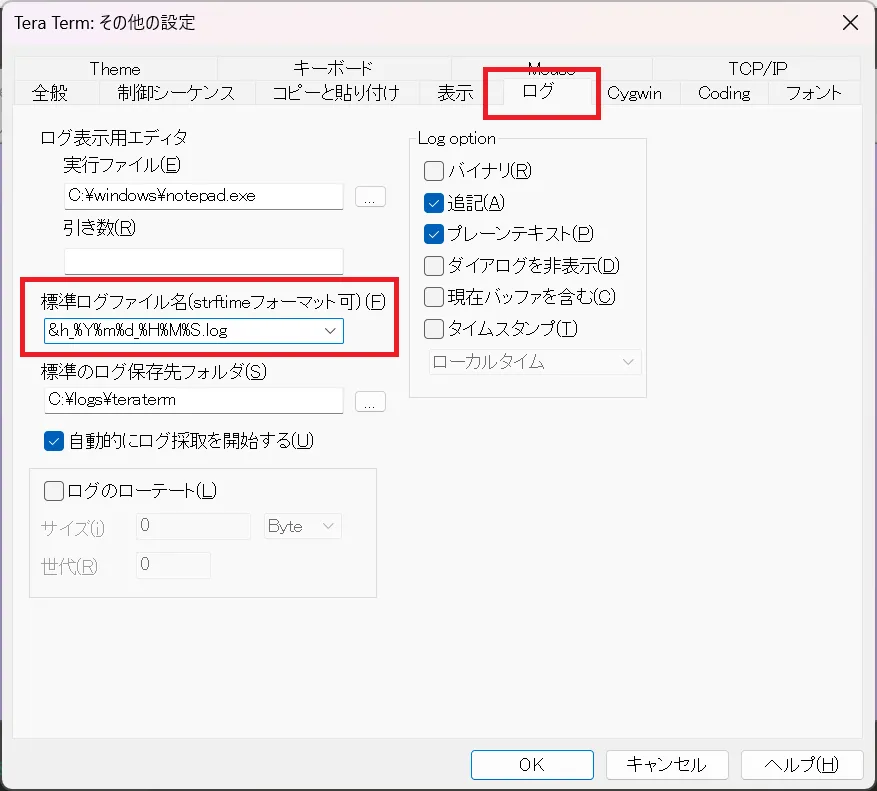Expand the standard log filename dropdown
Viewport: 877px width, 791px height.
click(330, 331)
